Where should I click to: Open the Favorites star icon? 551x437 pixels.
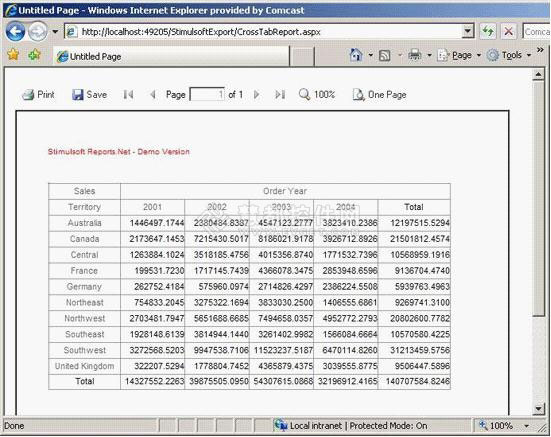[13, 54]
